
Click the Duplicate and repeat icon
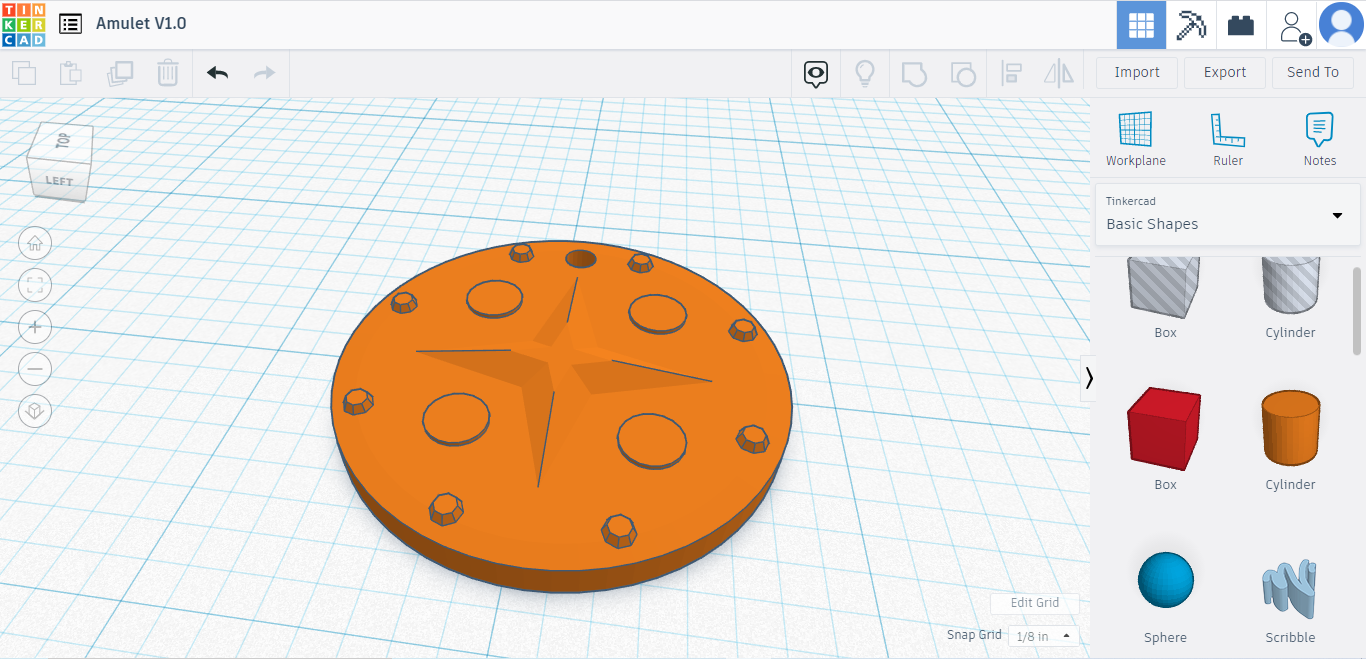tap(120, 73)
